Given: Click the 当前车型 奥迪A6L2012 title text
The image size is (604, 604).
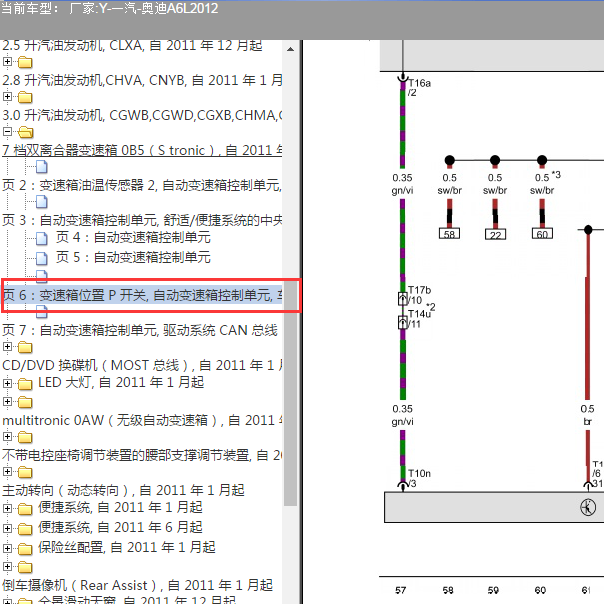Looking at the screenshot, I should [110, 8].
